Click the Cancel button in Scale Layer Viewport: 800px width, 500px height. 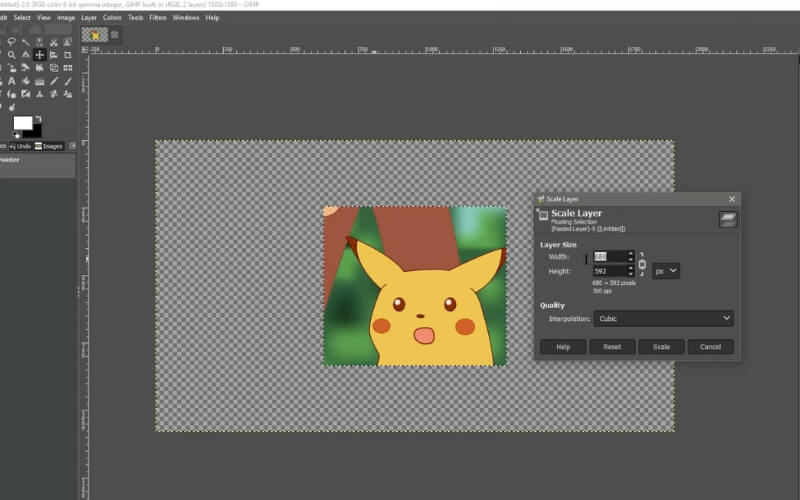(710, 347)
